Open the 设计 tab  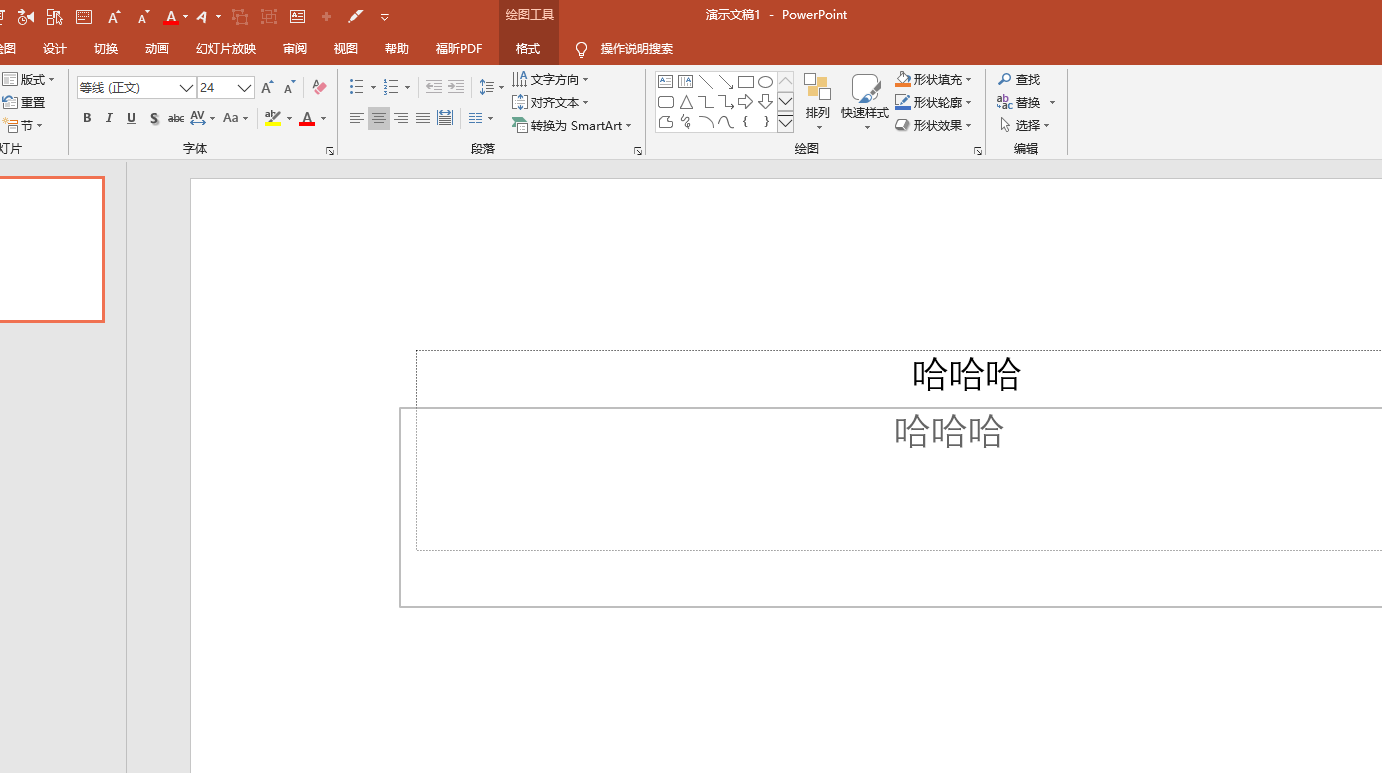[55, 49]
